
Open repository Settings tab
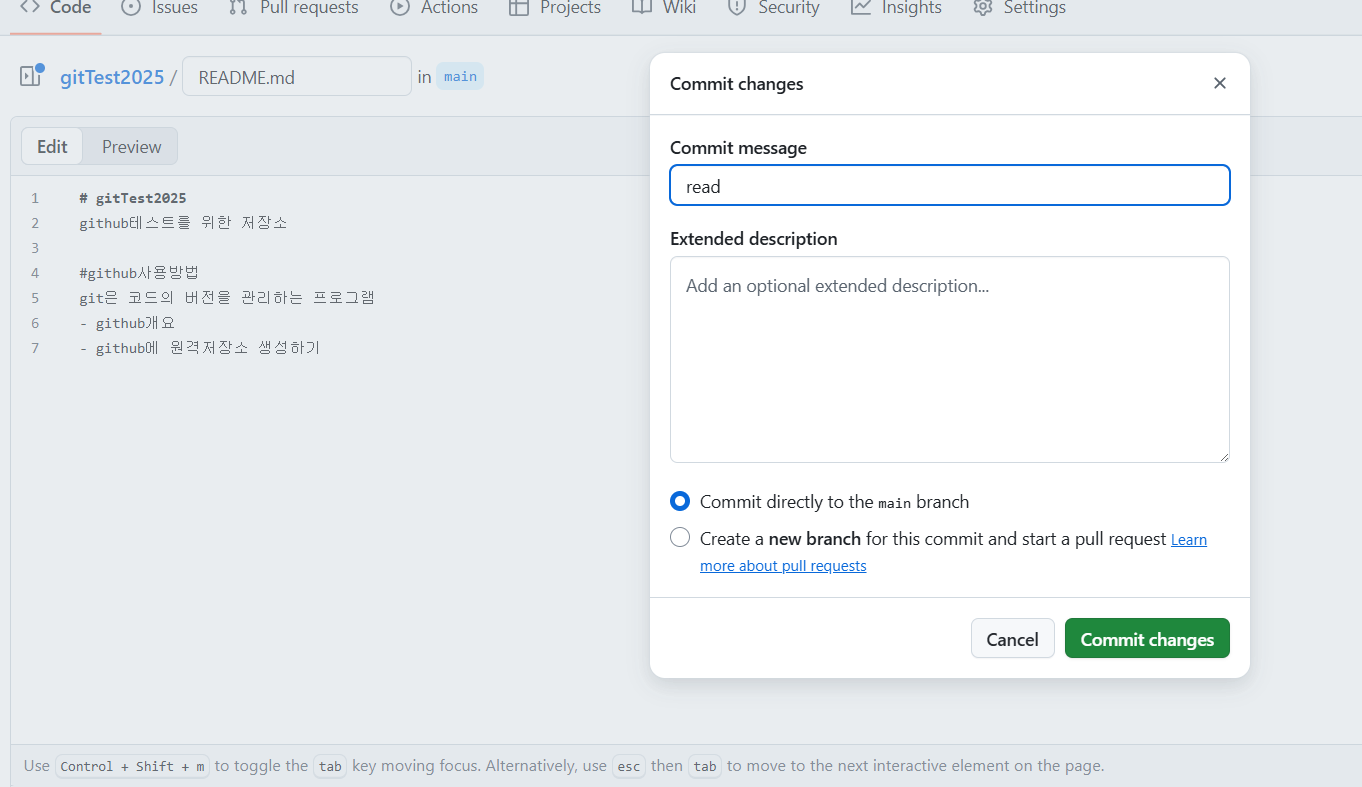(x=1019, y=8)
